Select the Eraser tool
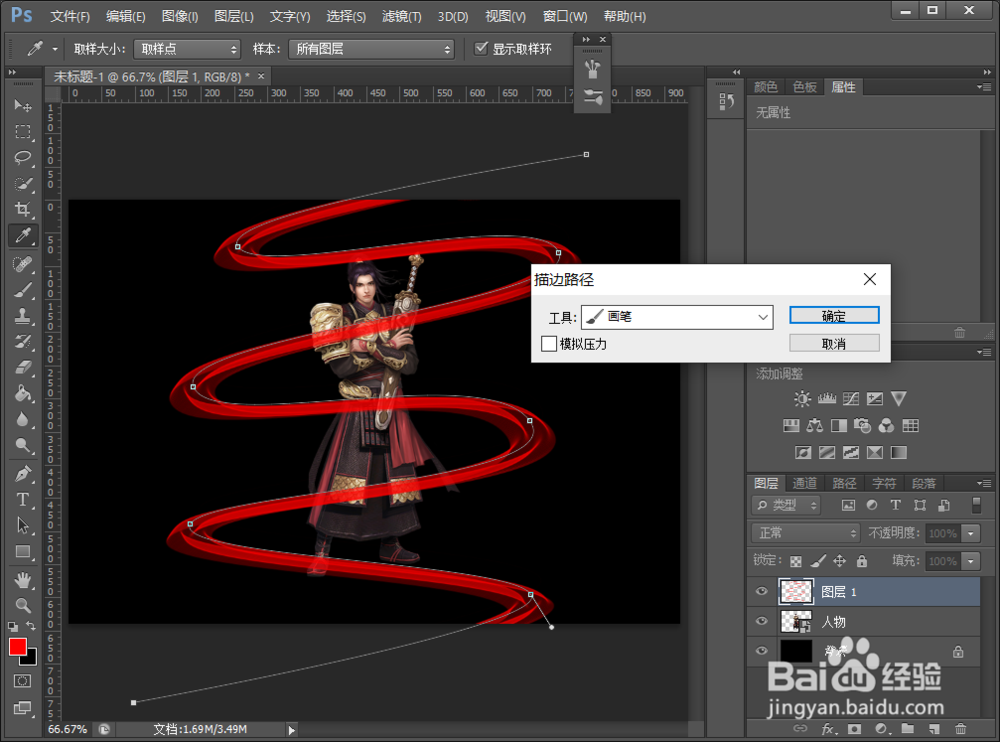The width and height of the screenshot is (1000, 742). tap(23, 367)
